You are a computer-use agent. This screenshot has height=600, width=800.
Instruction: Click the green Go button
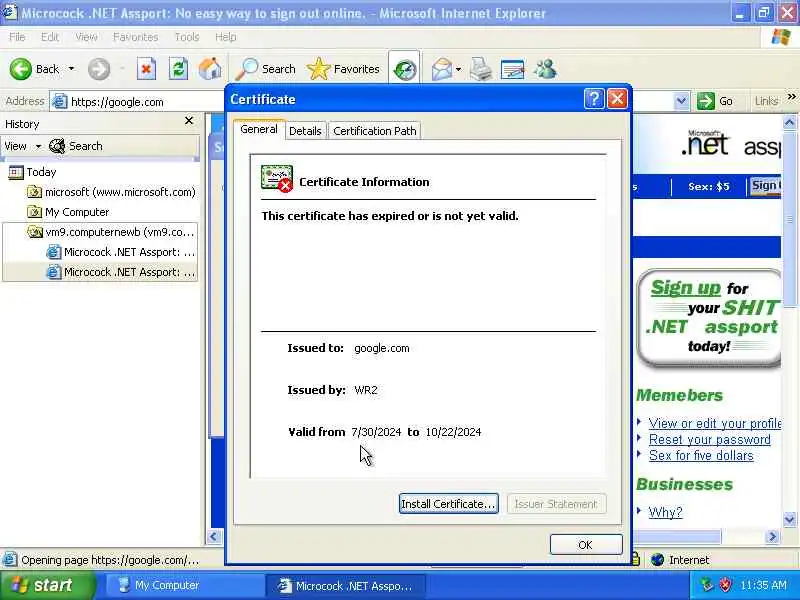[x=715, y=101]
